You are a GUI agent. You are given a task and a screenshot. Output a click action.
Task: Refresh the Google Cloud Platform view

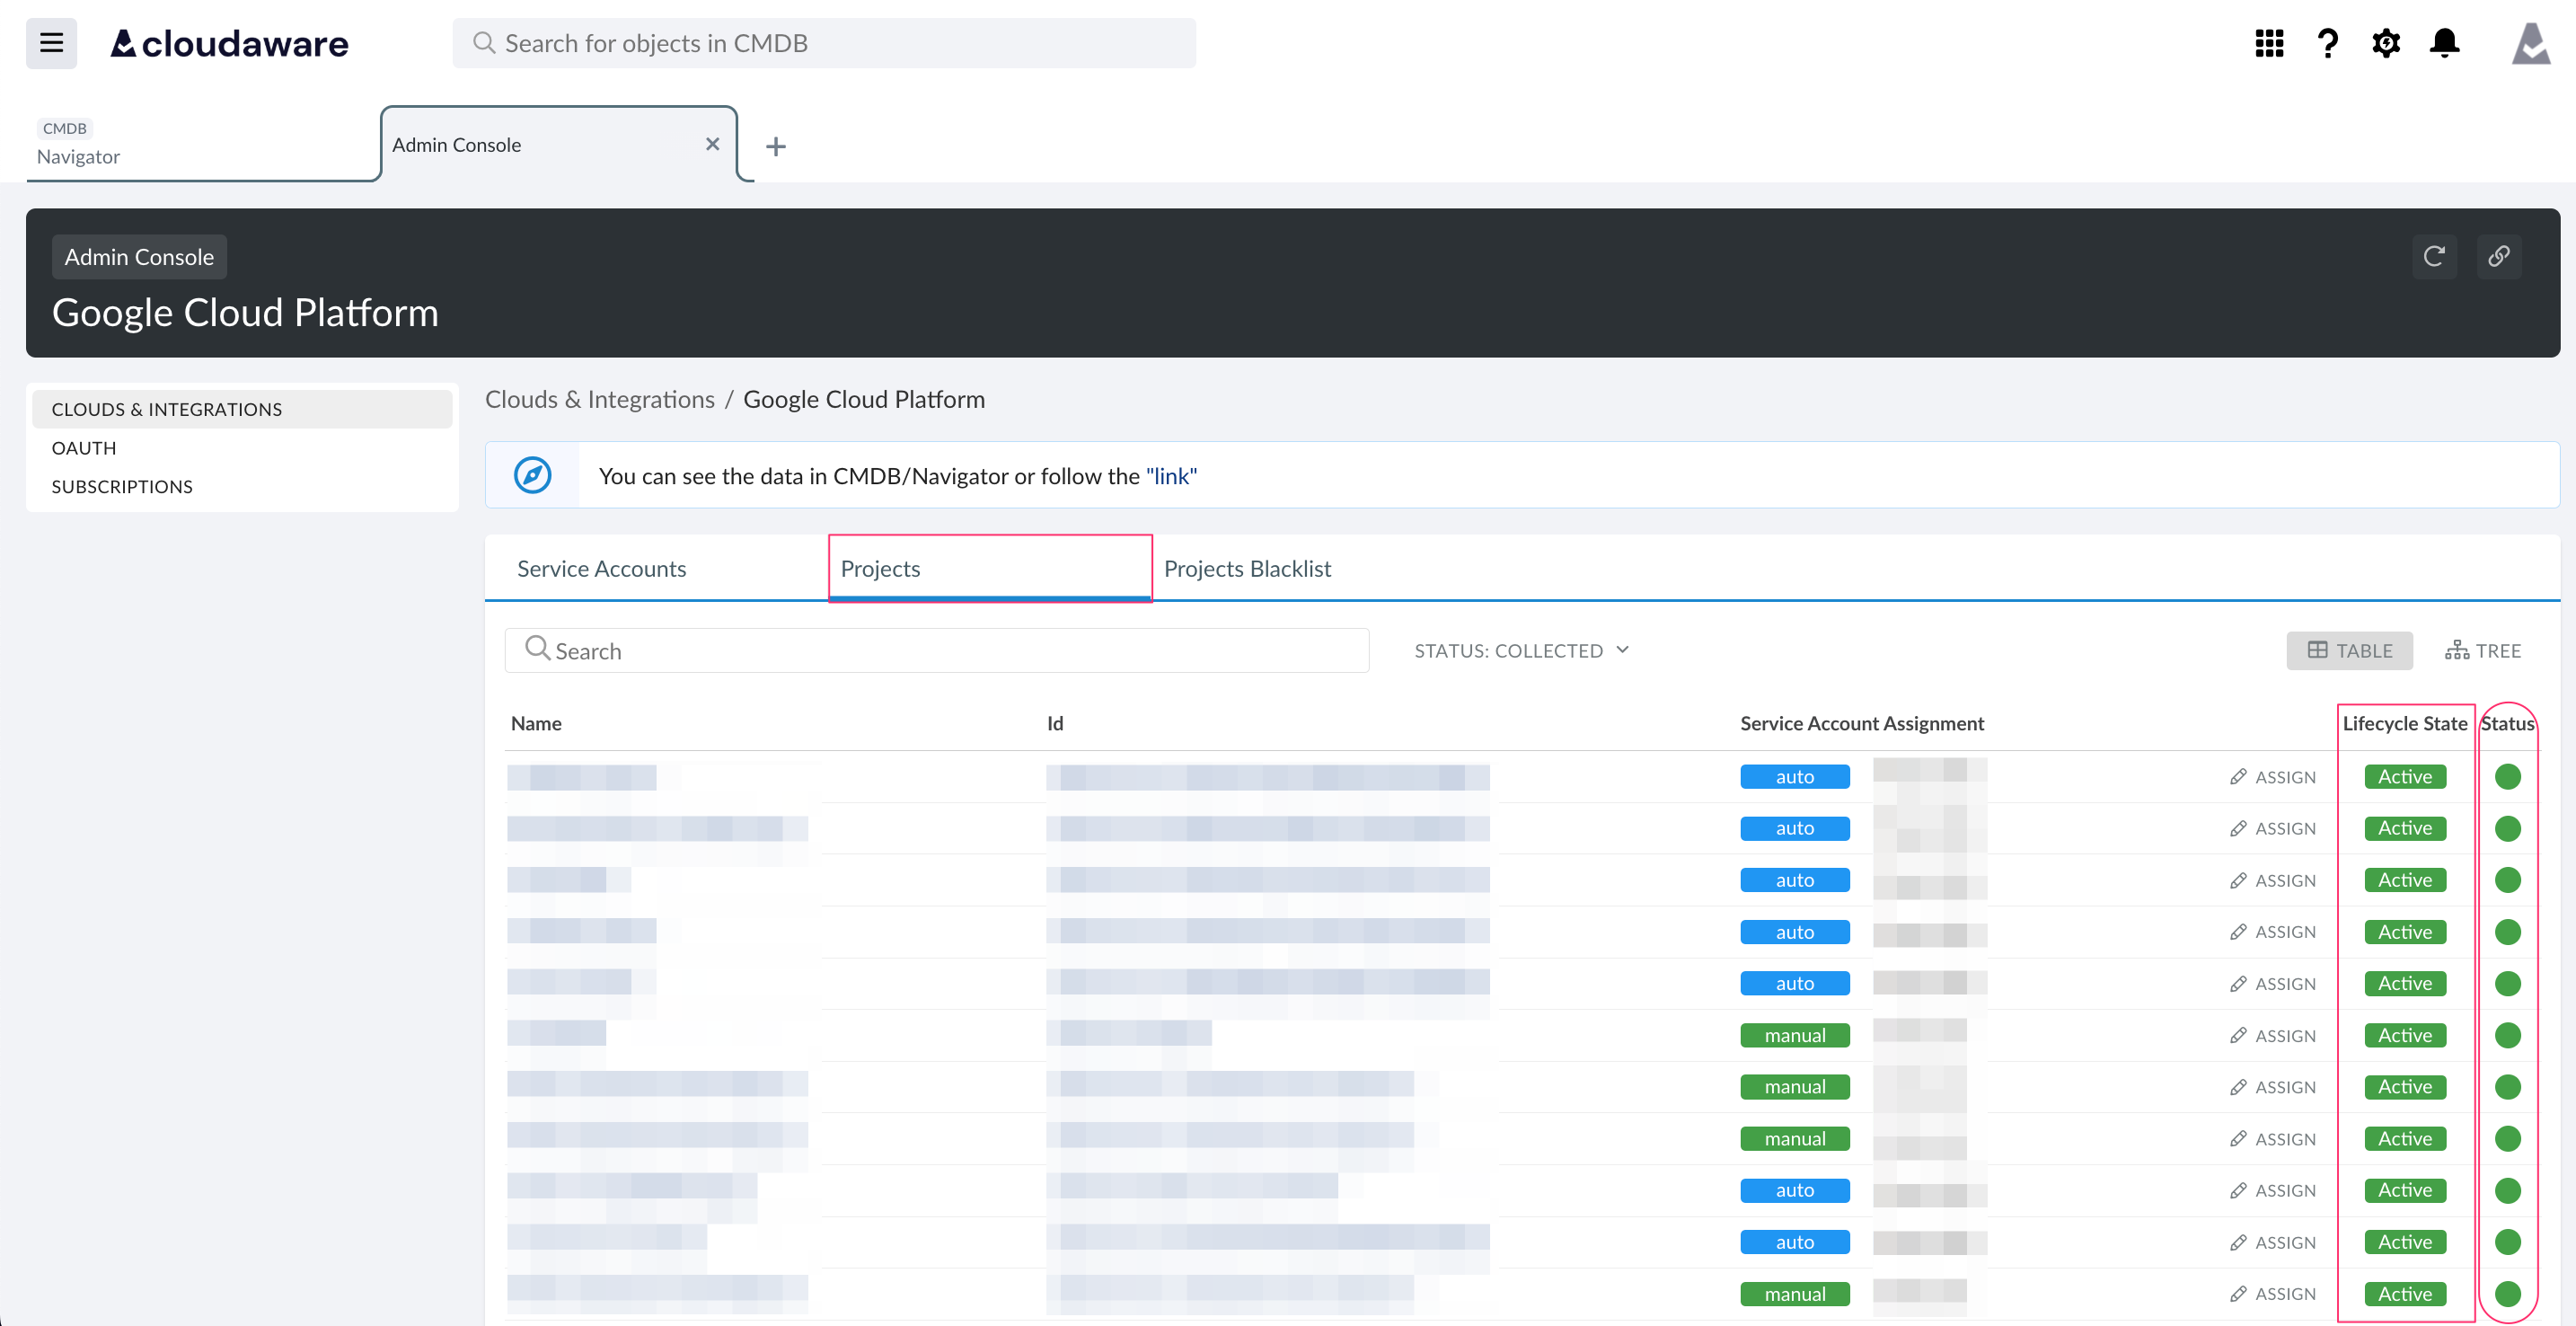tap(2435, 256)
